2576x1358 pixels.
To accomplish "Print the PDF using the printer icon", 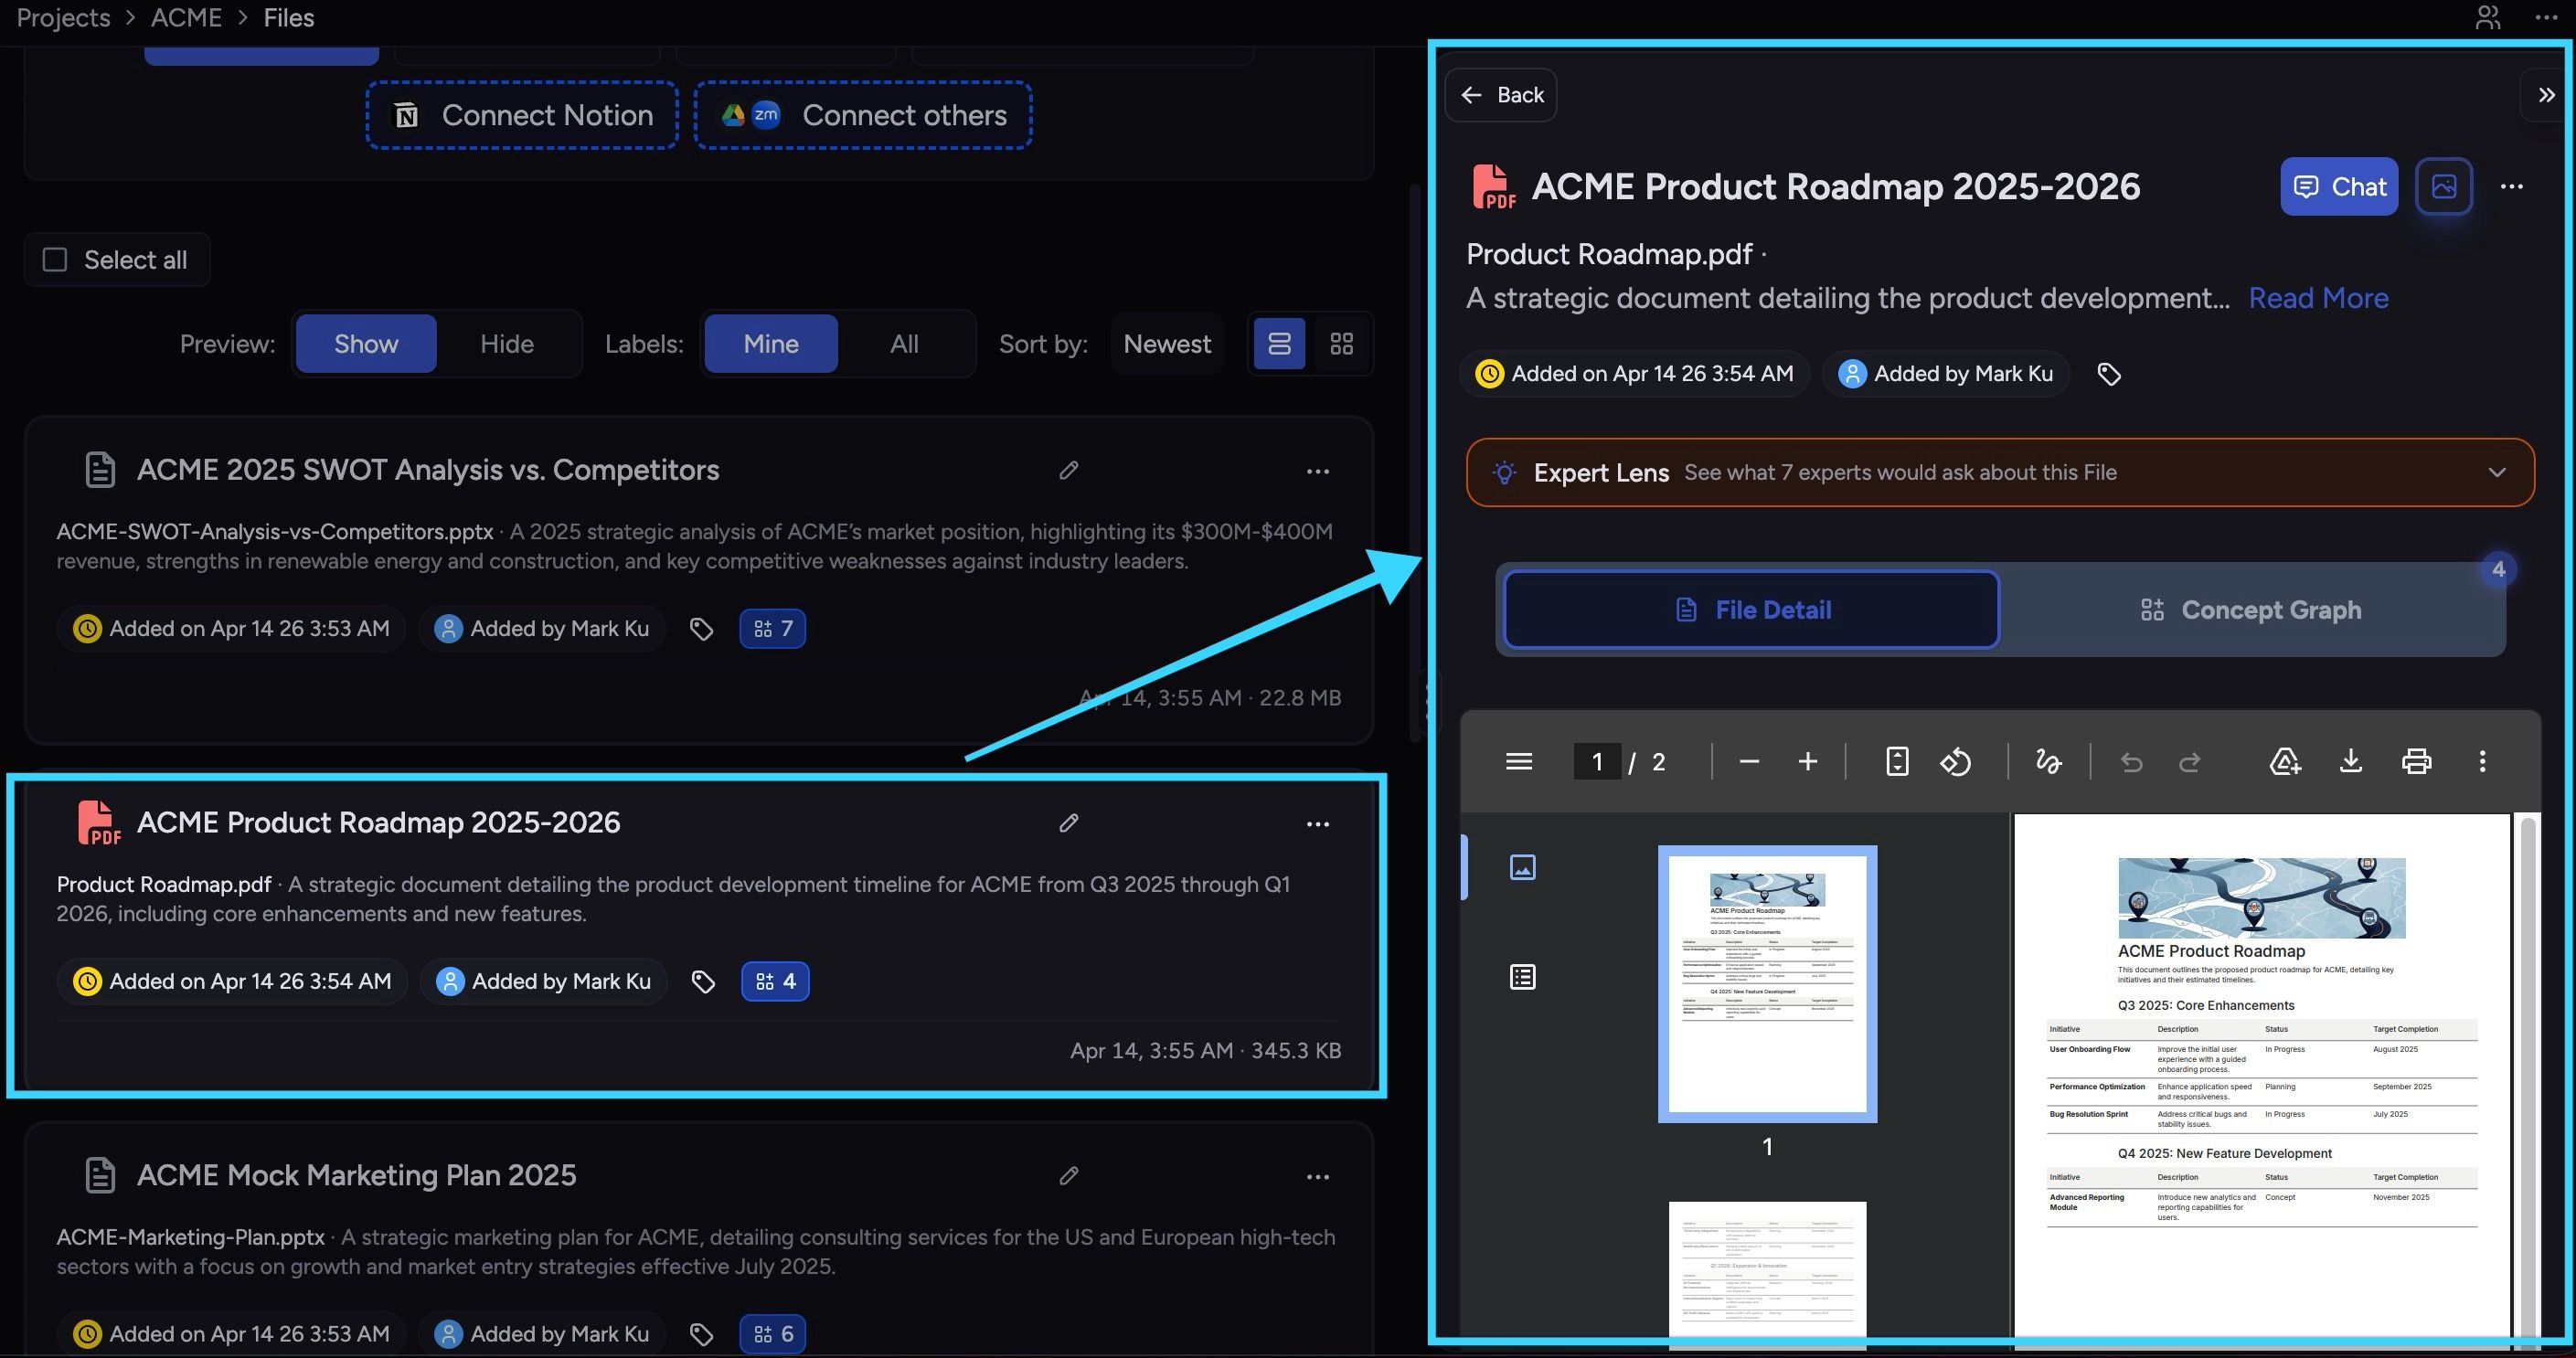I will tap(2416, 762).
